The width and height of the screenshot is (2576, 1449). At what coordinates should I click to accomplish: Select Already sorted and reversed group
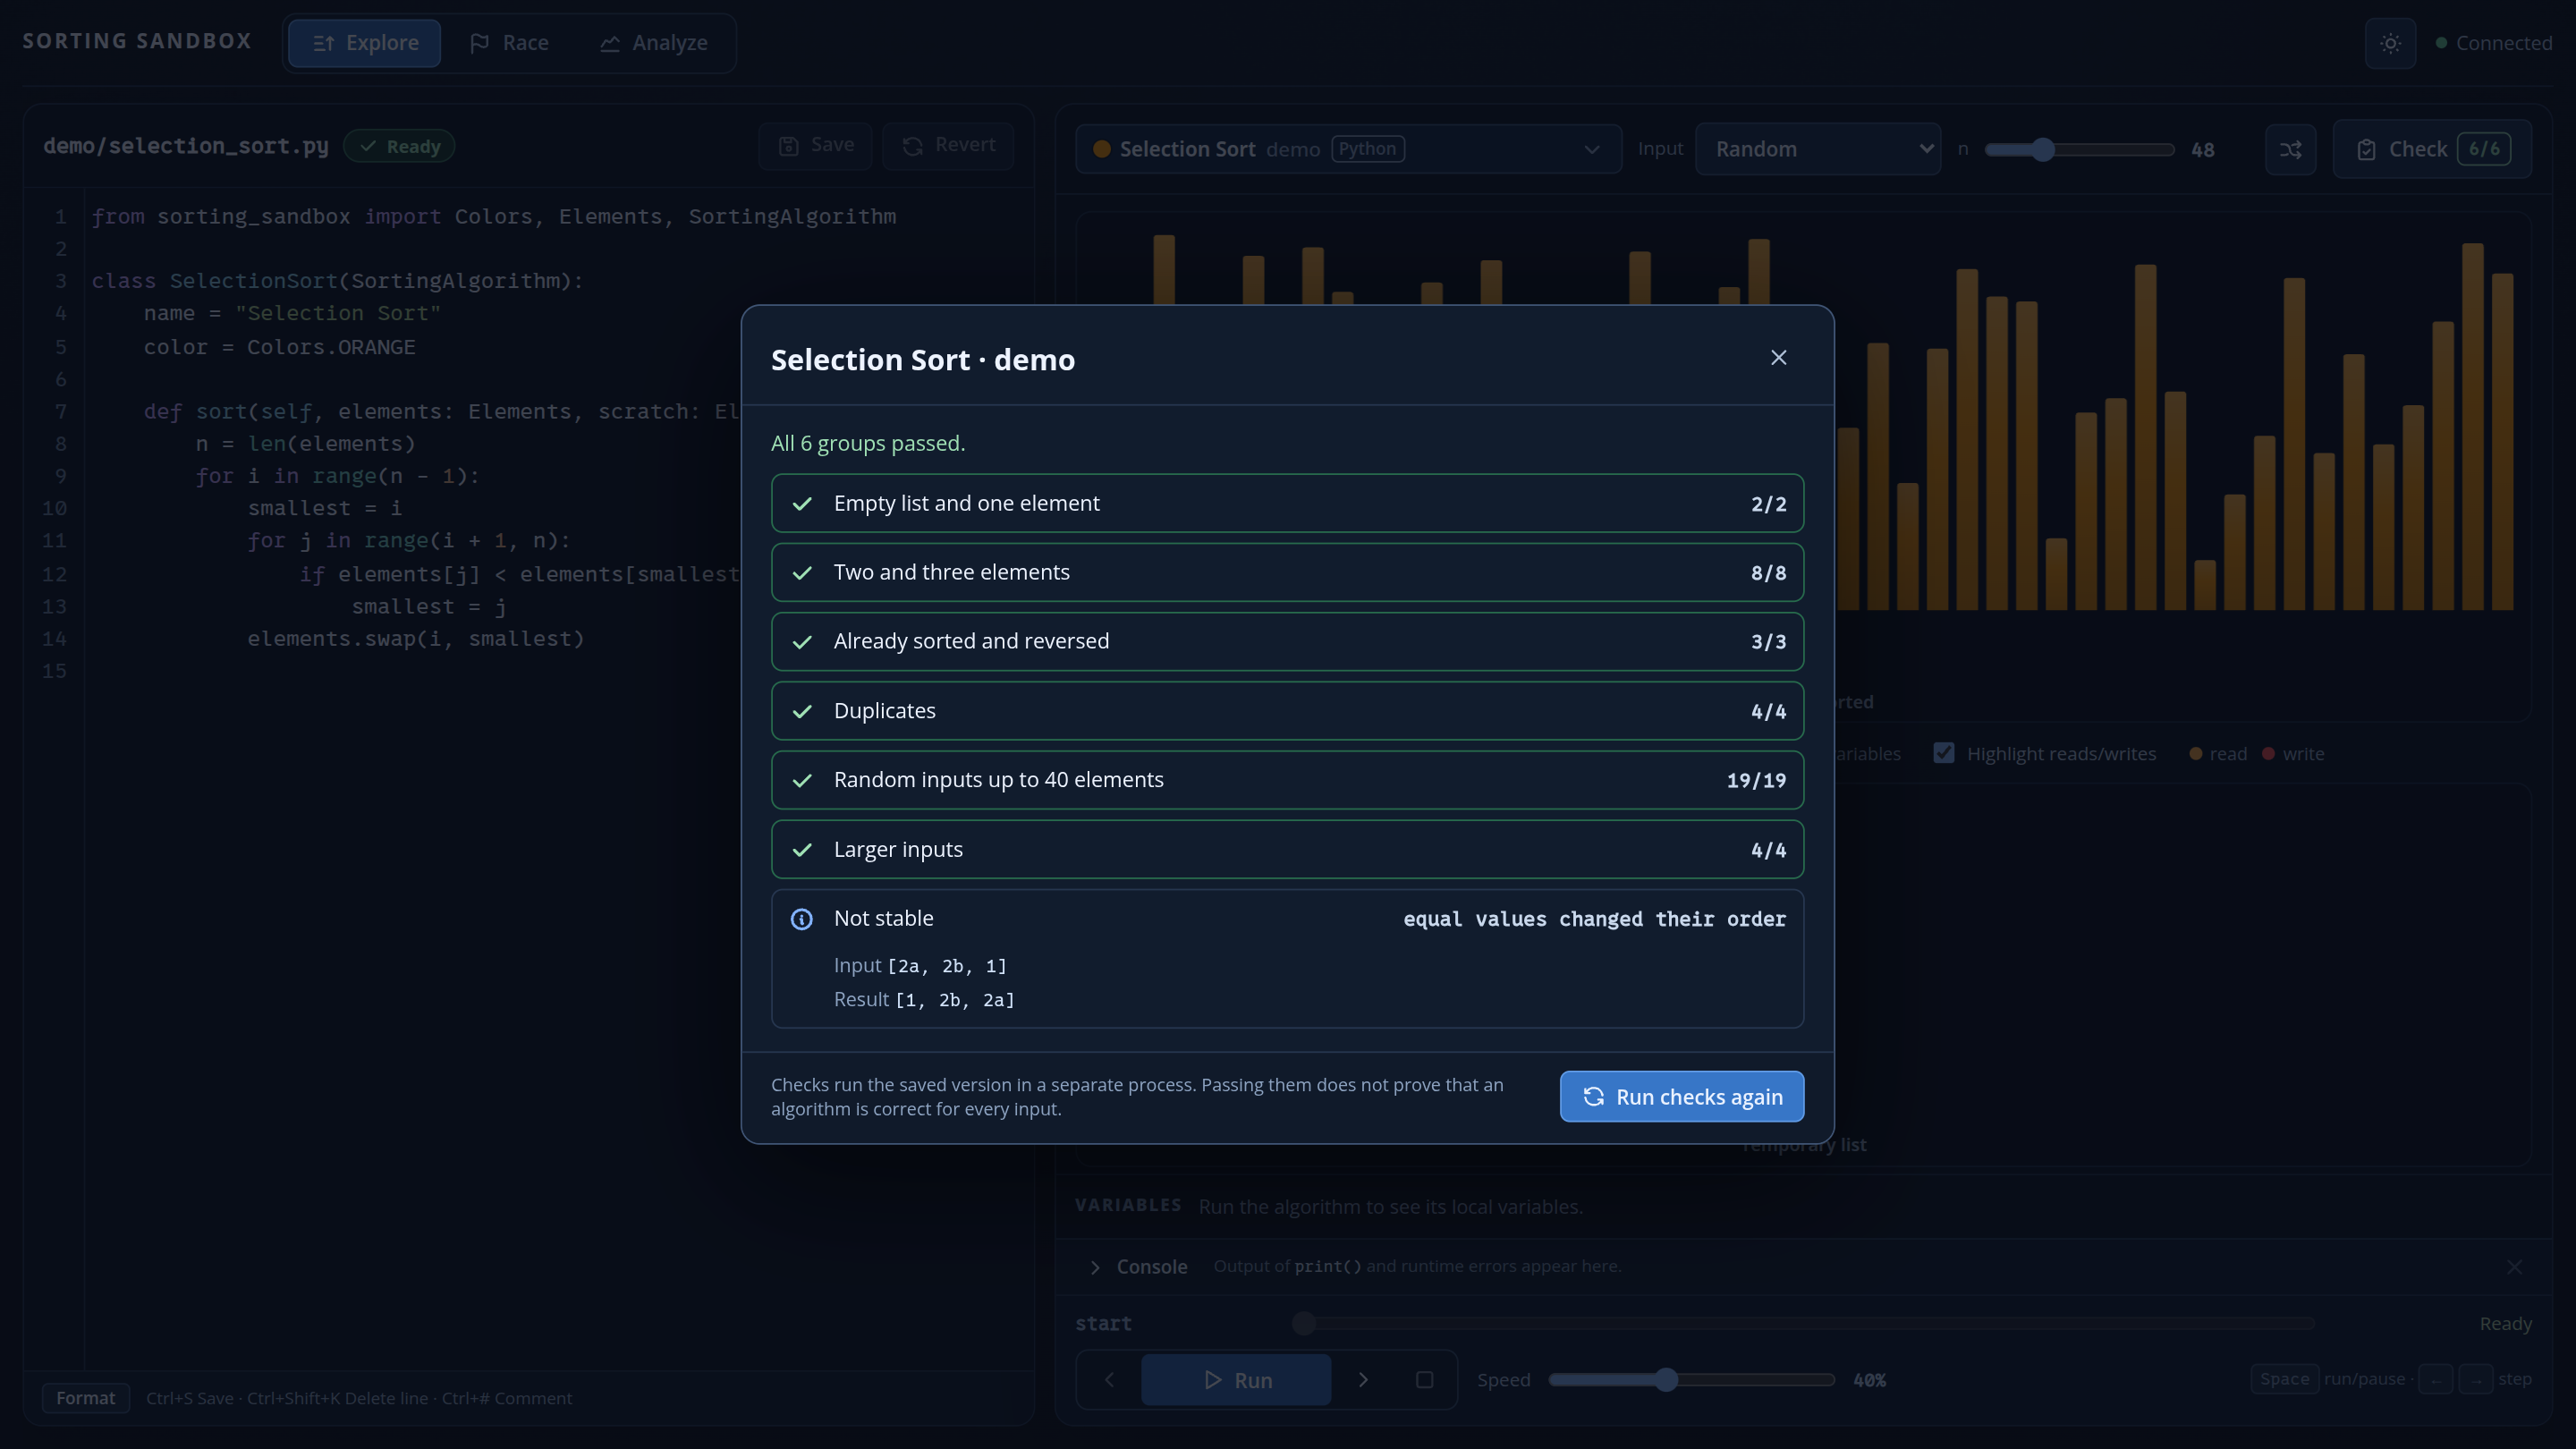pyautogui.click(x=1287, y=641)
